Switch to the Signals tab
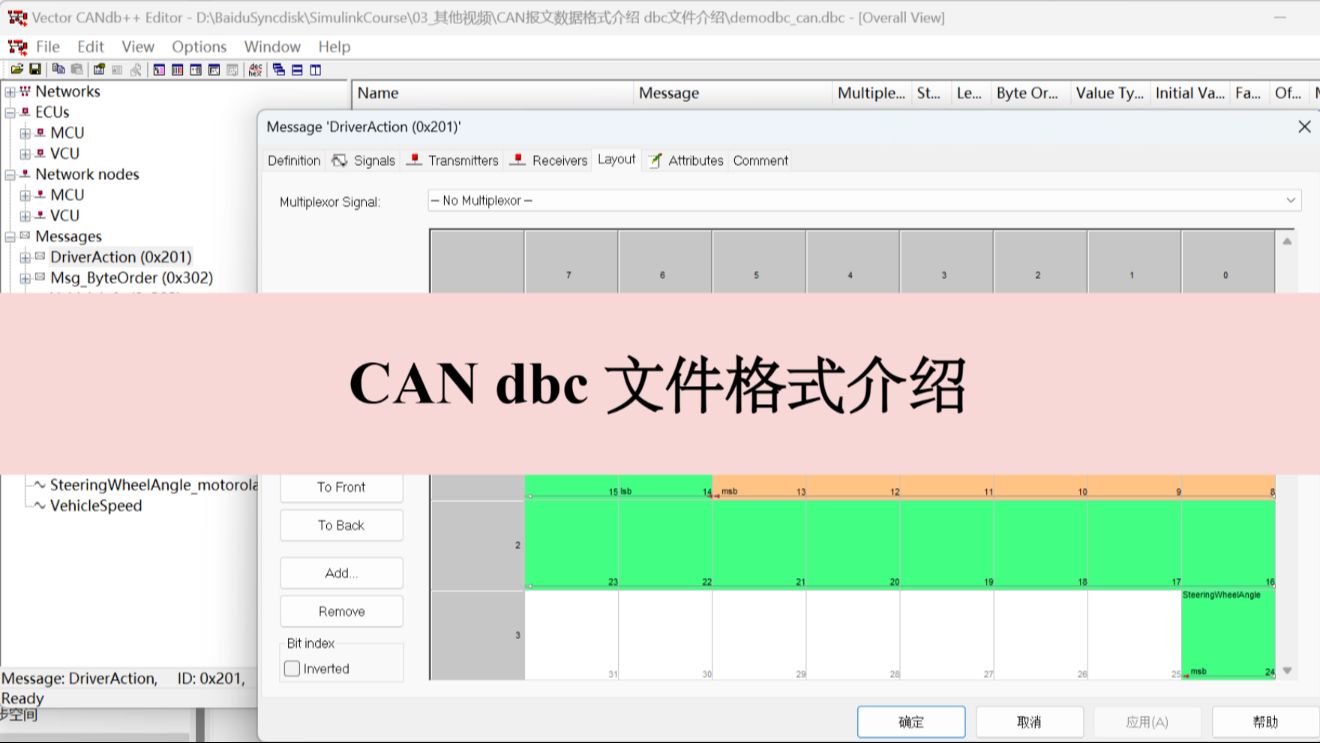 (364, 160)
